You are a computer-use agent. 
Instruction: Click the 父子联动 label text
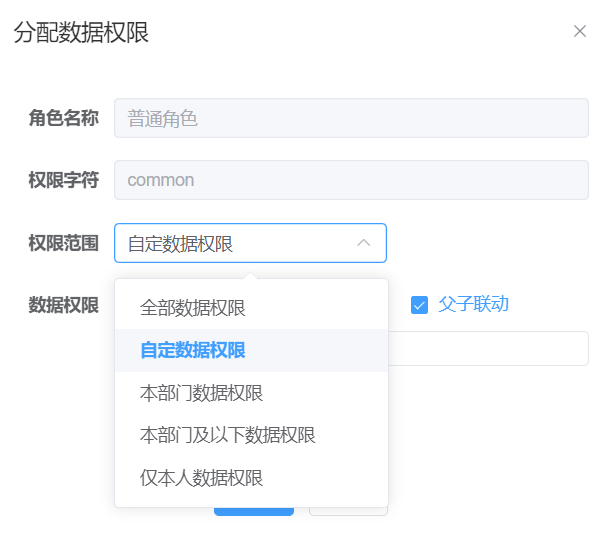coord(473,304)
